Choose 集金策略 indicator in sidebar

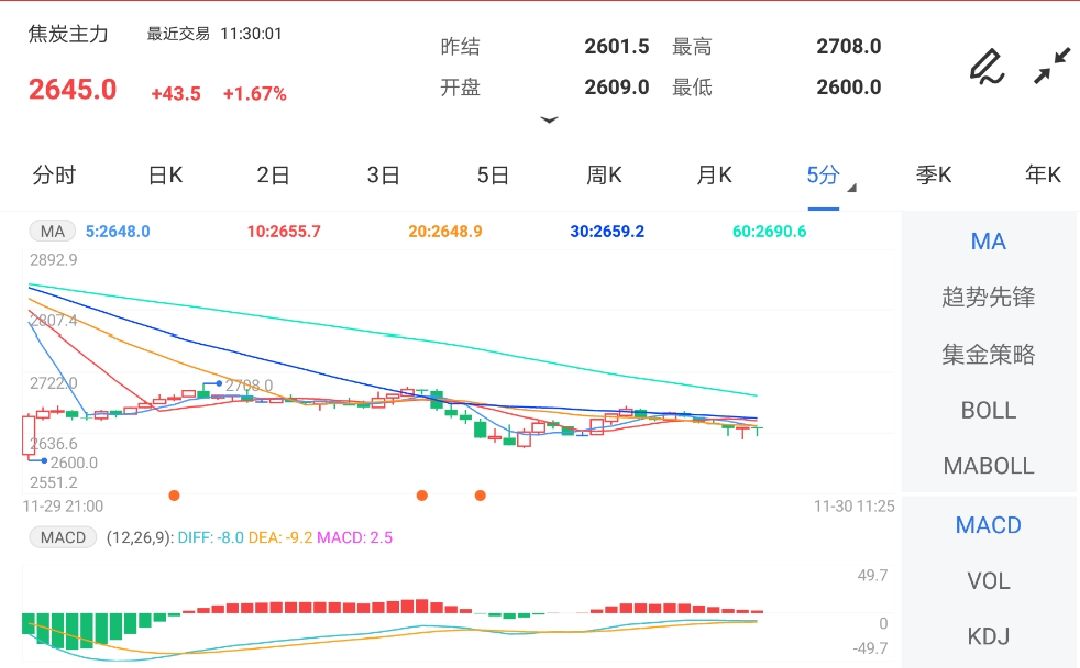click(988, 355)
